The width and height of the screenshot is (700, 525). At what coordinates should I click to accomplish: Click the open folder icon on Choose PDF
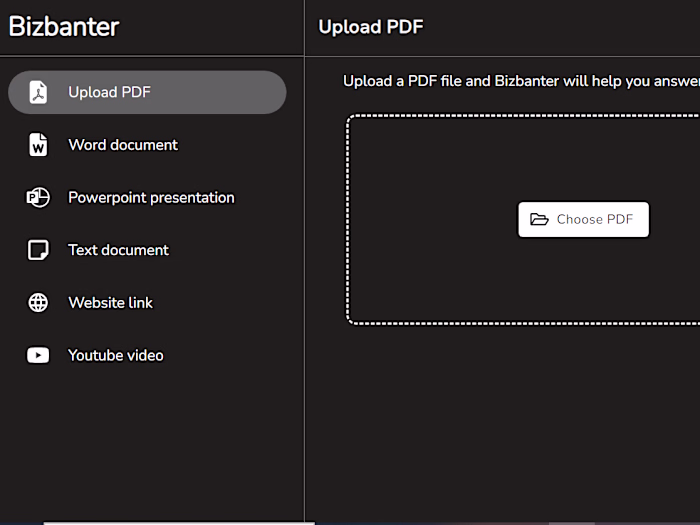(539, 220)
